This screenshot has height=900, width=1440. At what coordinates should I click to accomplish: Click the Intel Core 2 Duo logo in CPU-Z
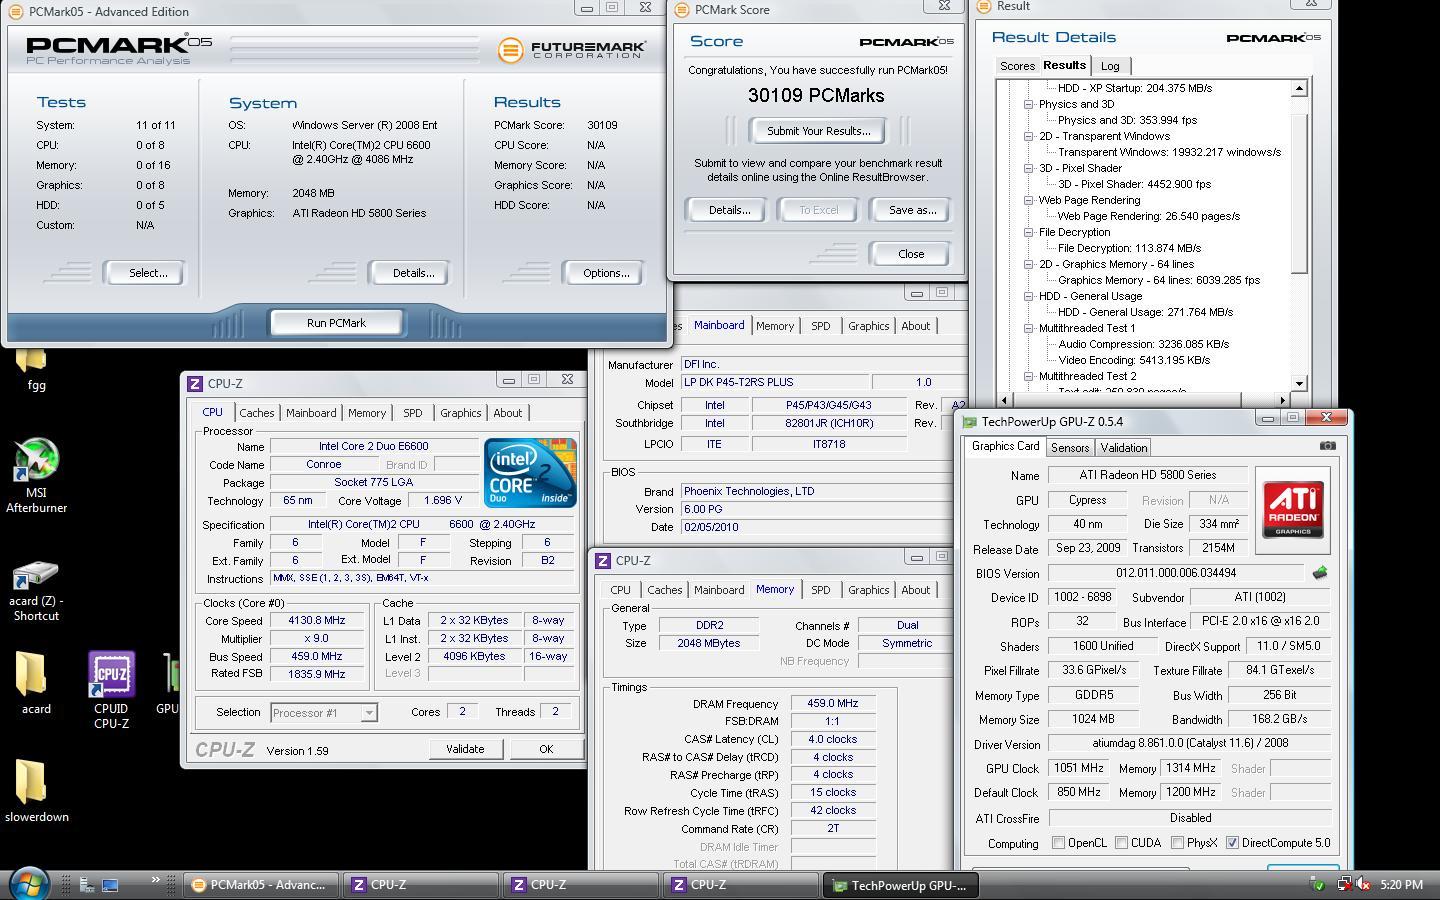530,472
